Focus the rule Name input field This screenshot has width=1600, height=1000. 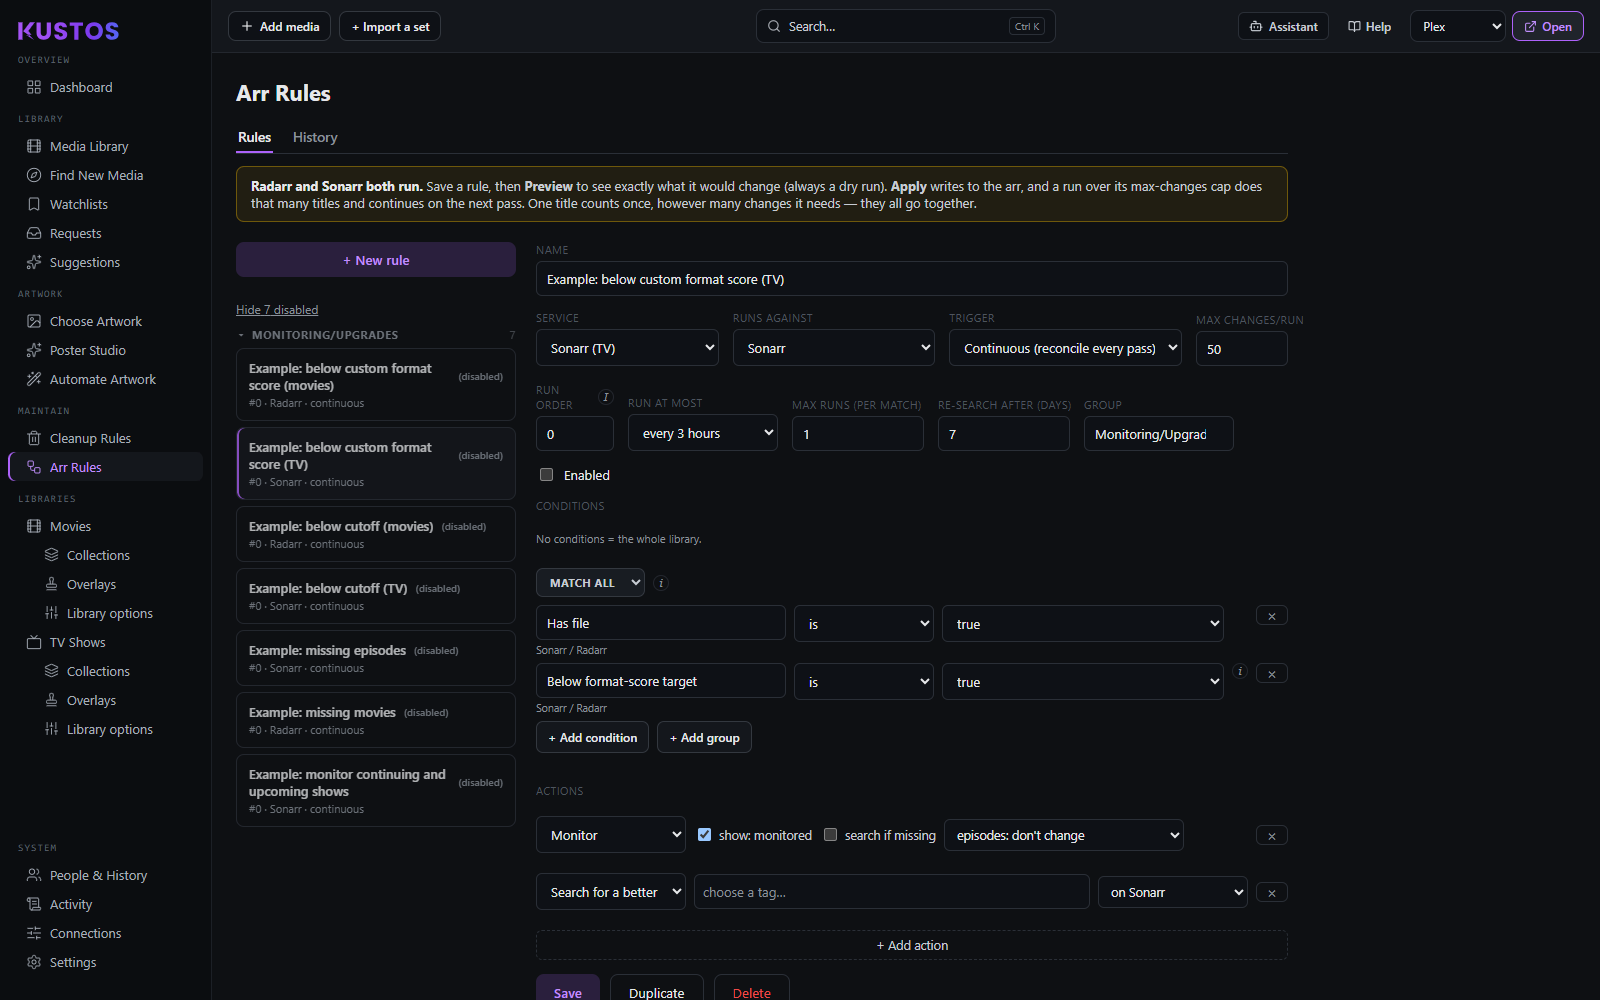coord(912,279)
